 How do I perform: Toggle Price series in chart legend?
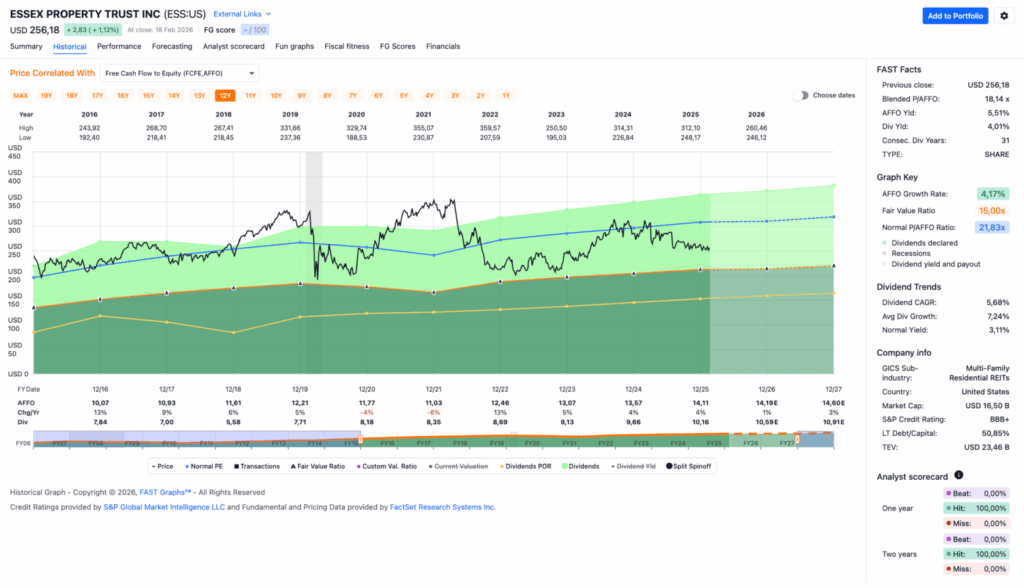click(165, 467)
